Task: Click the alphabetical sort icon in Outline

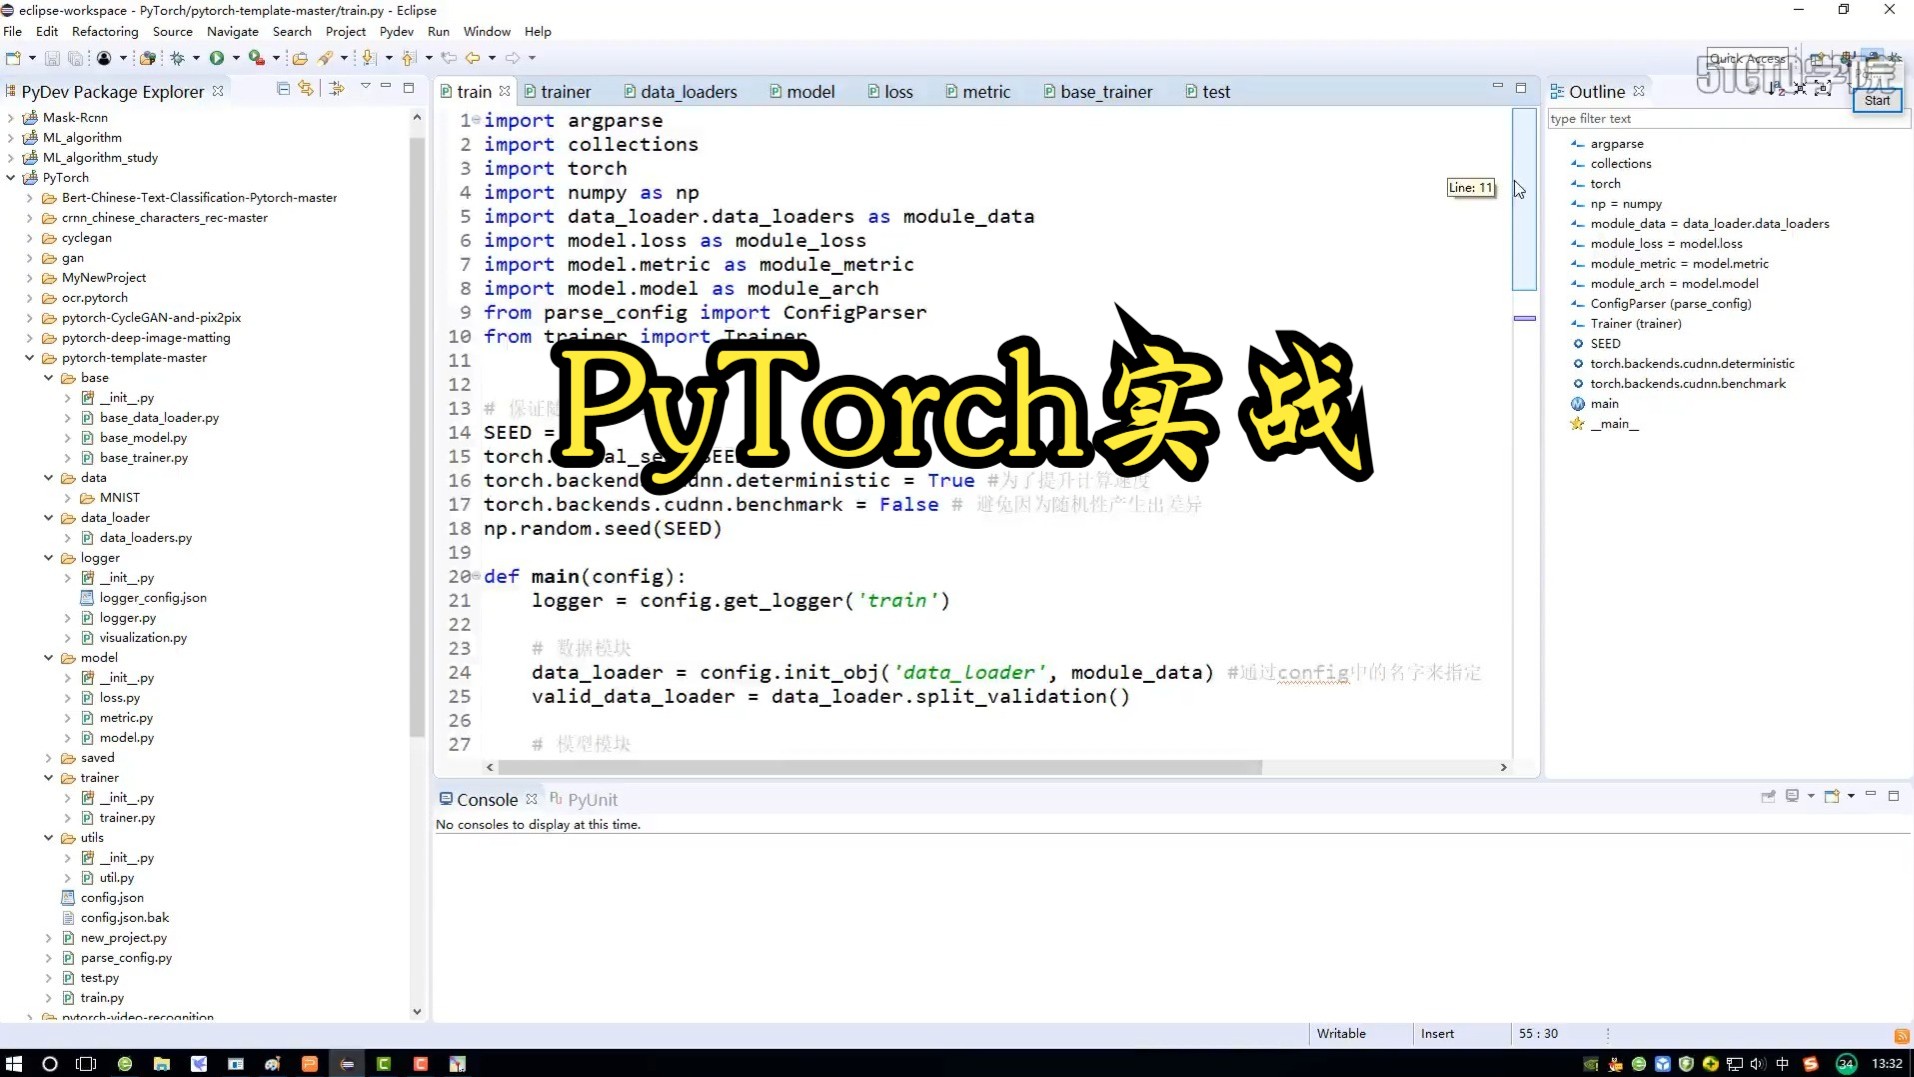Action: click(1776, 89)
